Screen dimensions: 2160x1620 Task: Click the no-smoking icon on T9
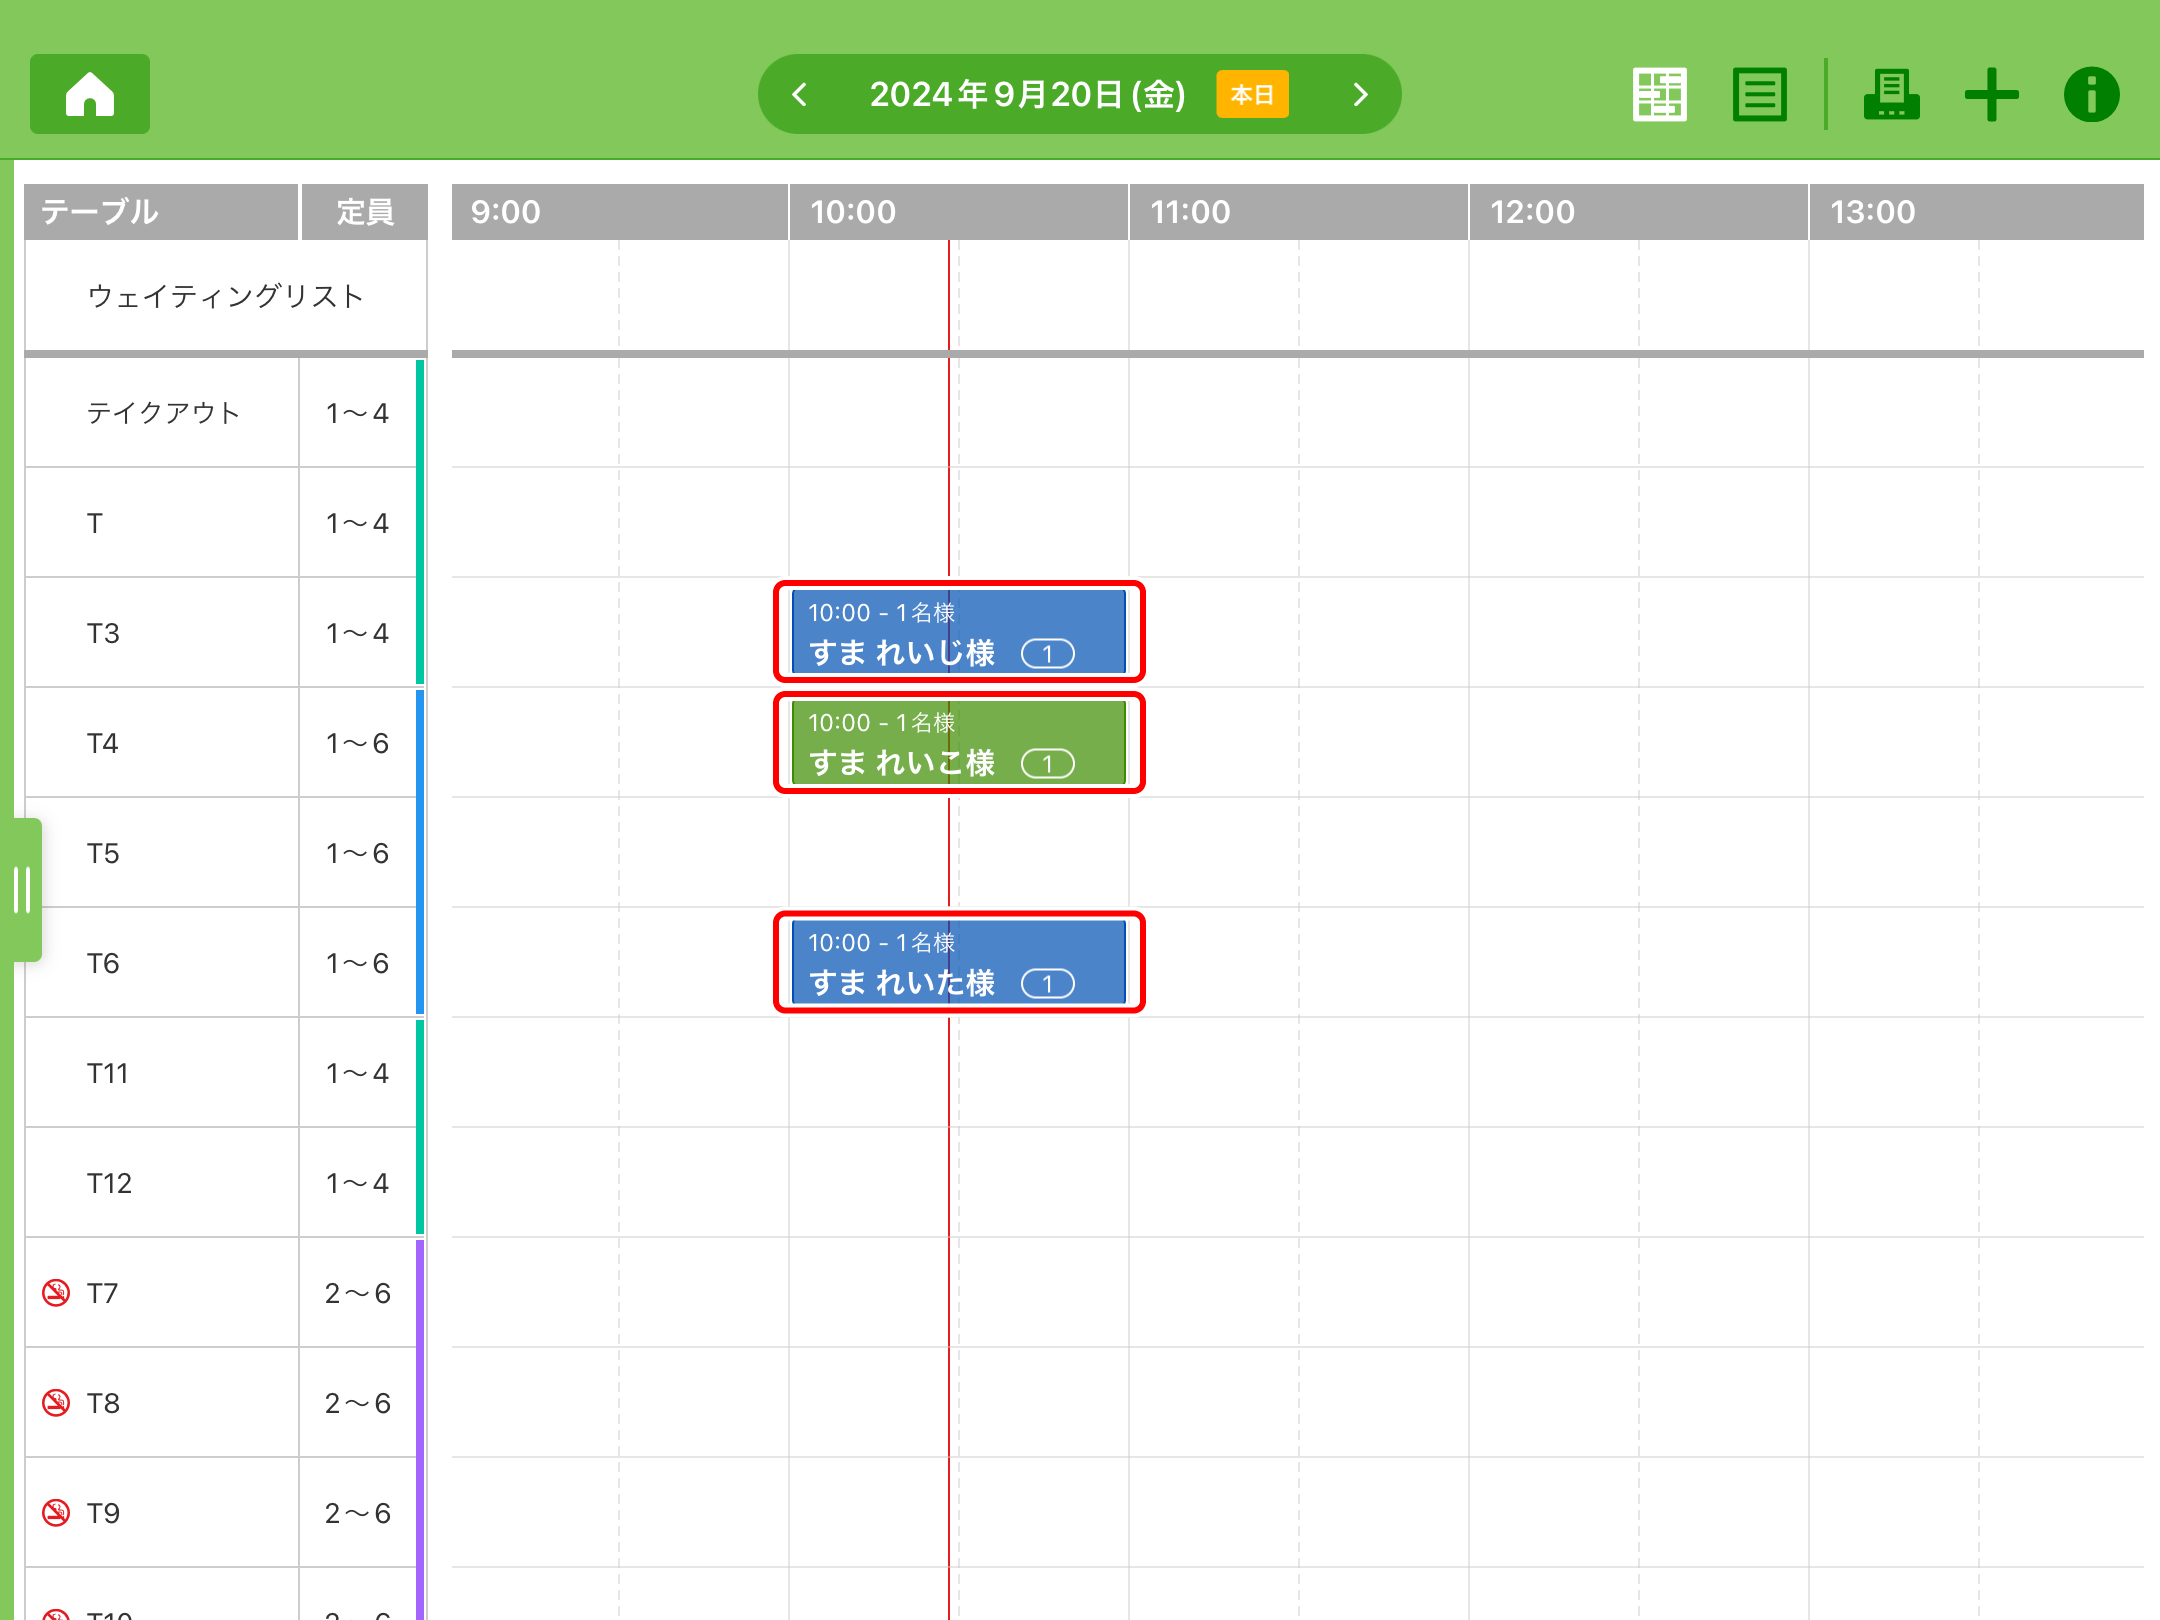56,1513
